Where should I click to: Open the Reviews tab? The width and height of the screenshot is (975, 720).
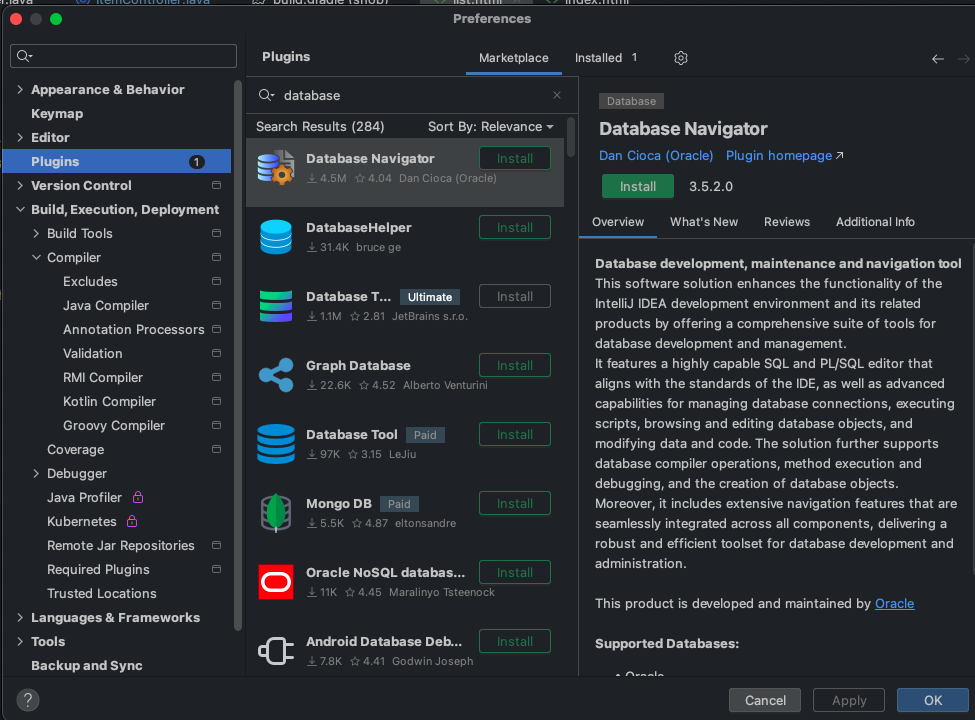click(x=787, y=222)
